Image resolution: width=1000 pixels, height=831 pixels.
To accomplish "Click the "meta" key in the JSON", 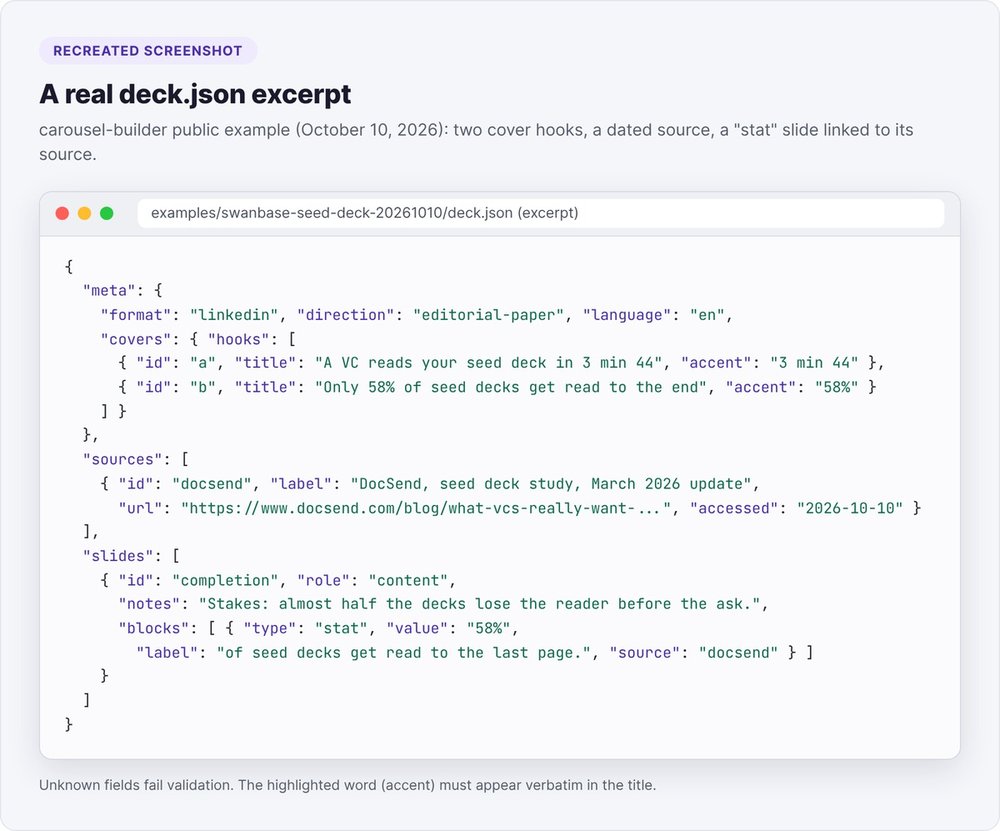I will tap(109, 291).
